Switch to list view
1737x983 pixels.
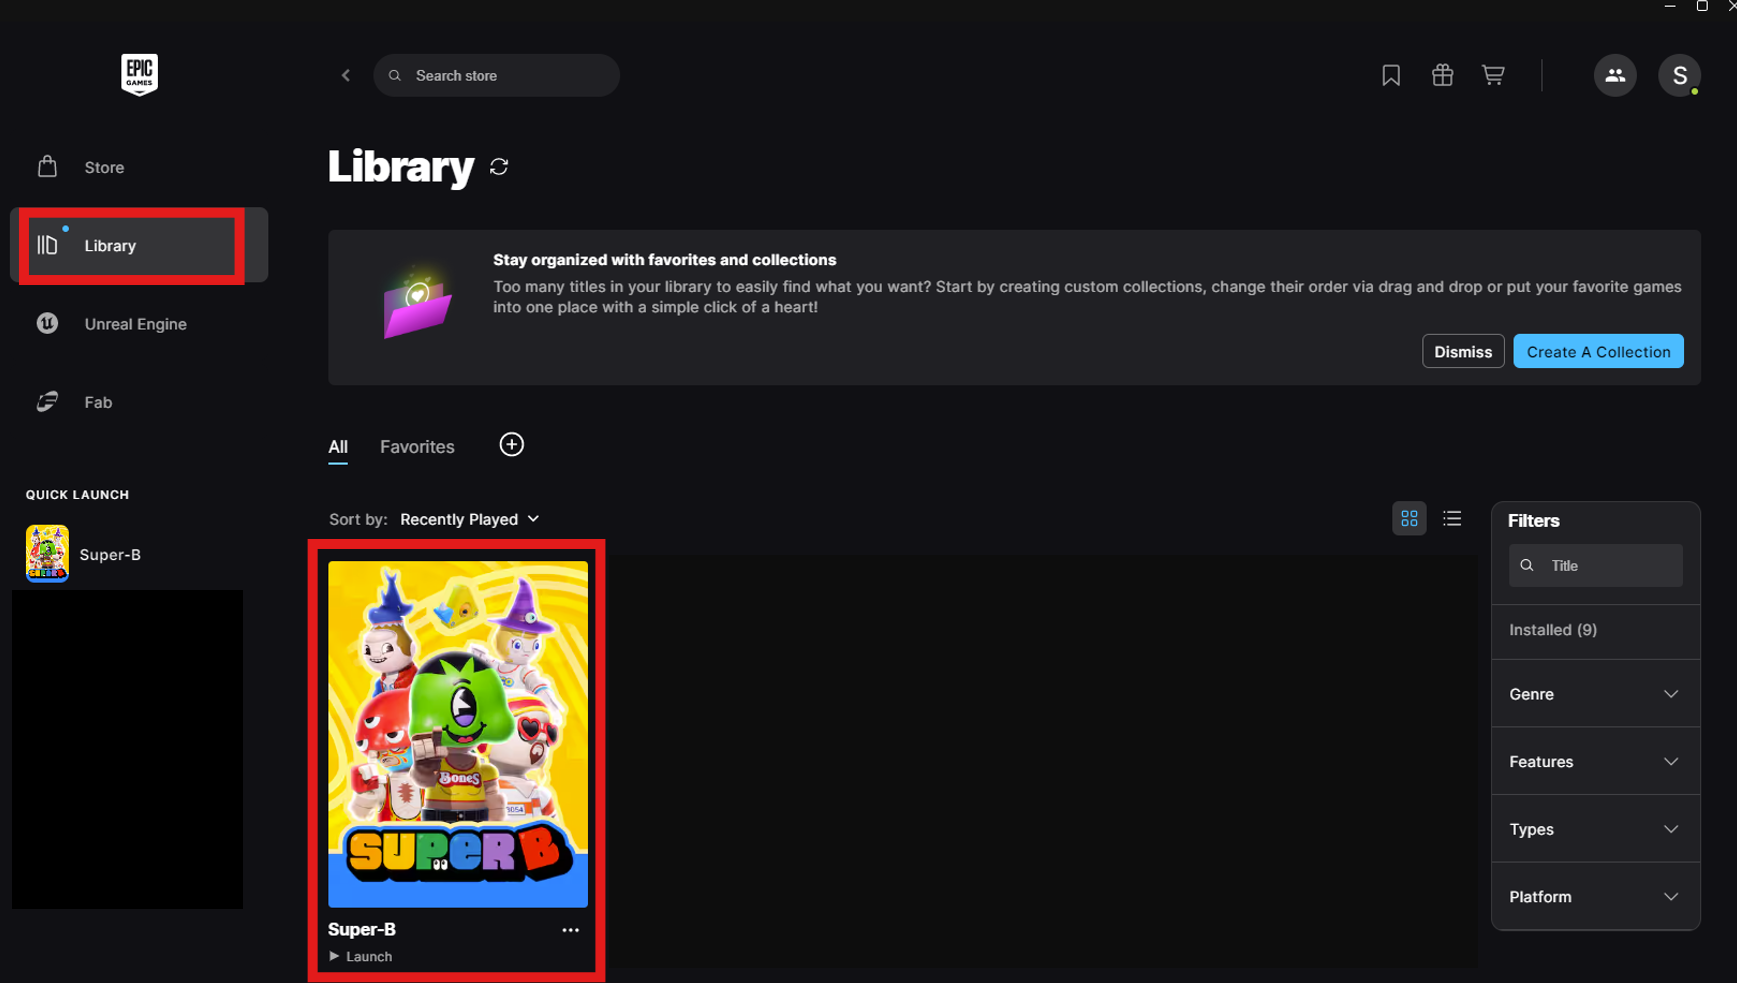(x=1452, y=518)
